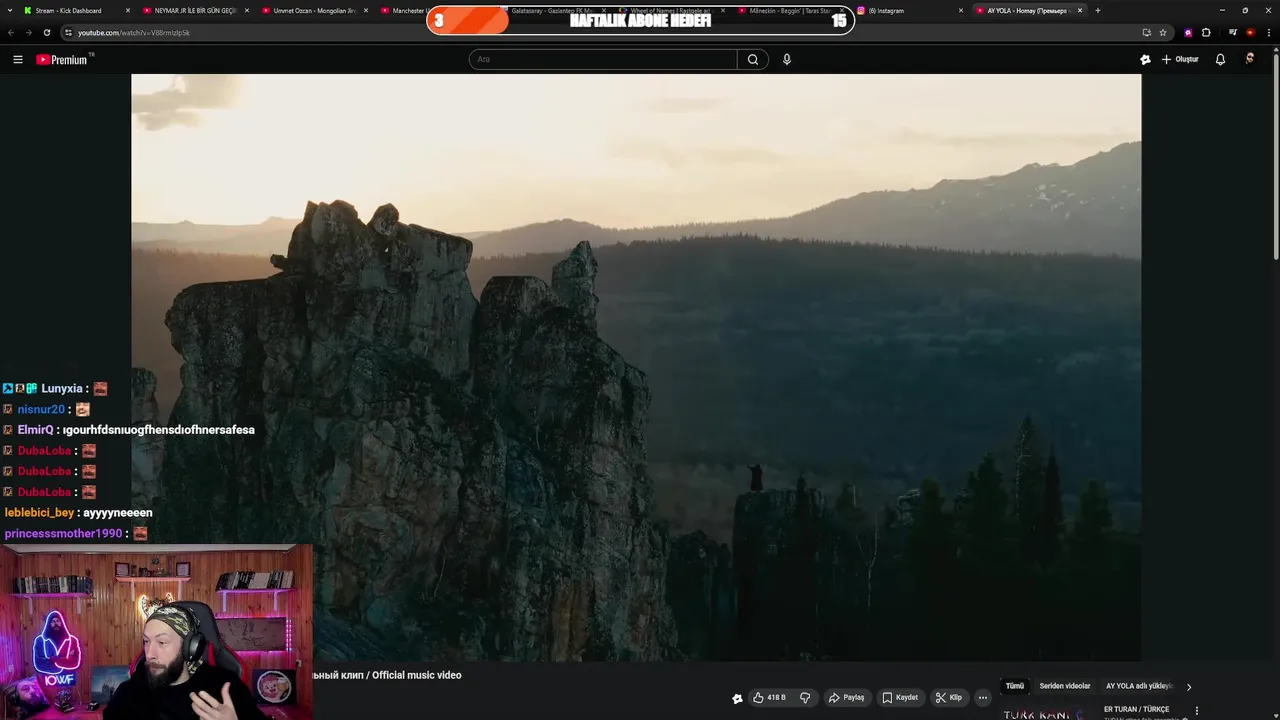Click the sparkle icon beside Oluştur
Image resolution: width=1280 pixels, height=720 pixels.
[x=1145, y=60]
